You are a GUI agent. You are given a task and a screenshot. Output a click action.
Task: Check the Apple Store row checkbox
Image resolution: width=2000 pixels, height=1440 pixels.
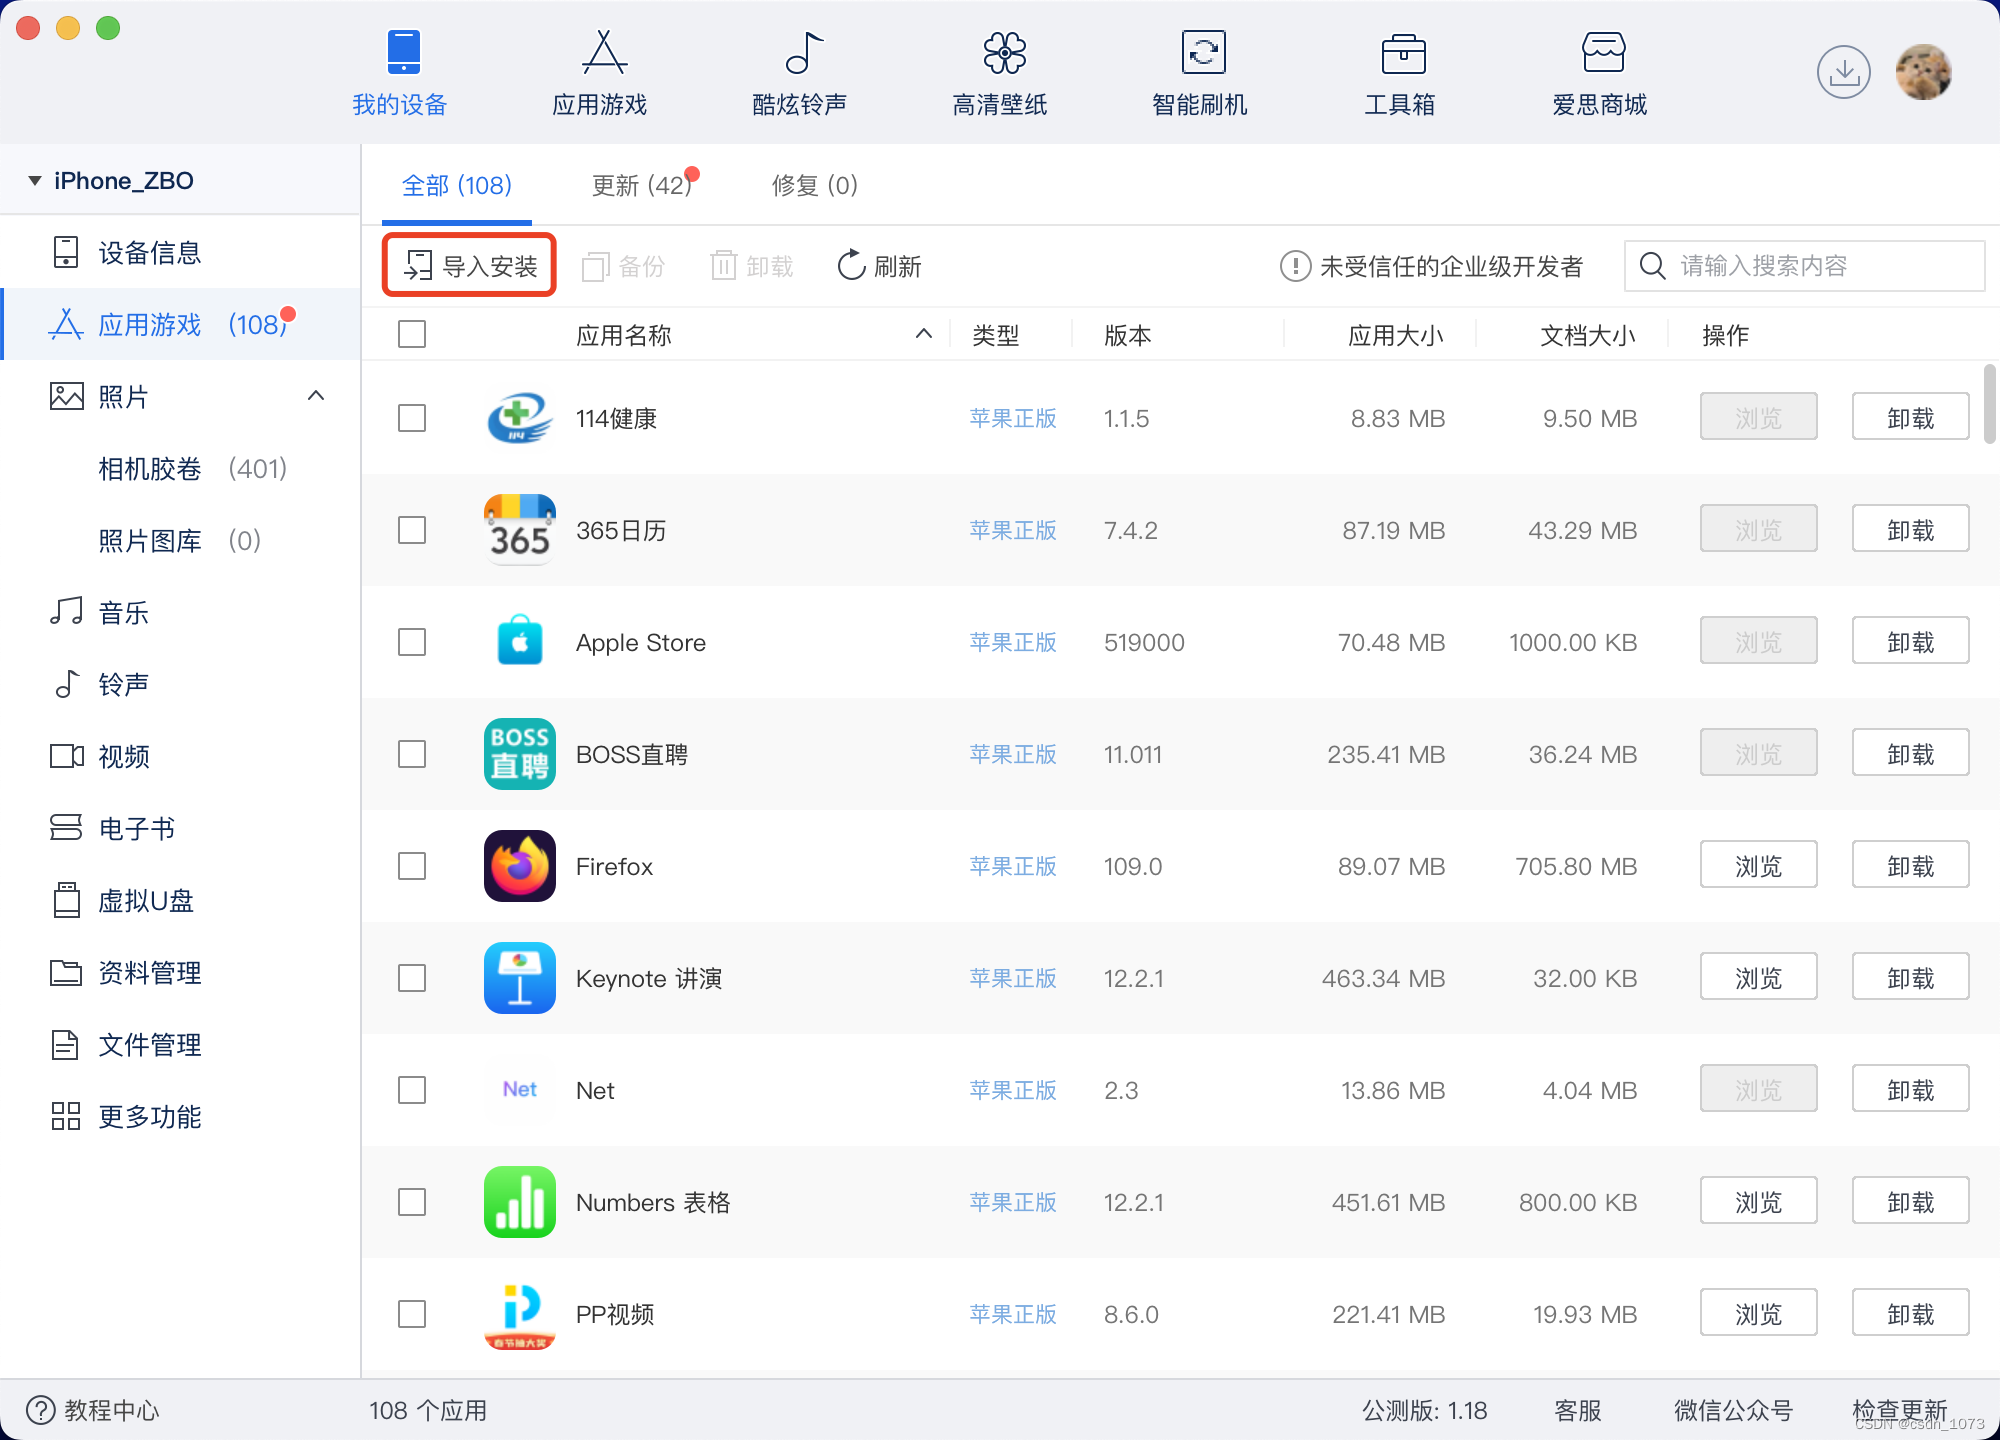coord(412,642)
